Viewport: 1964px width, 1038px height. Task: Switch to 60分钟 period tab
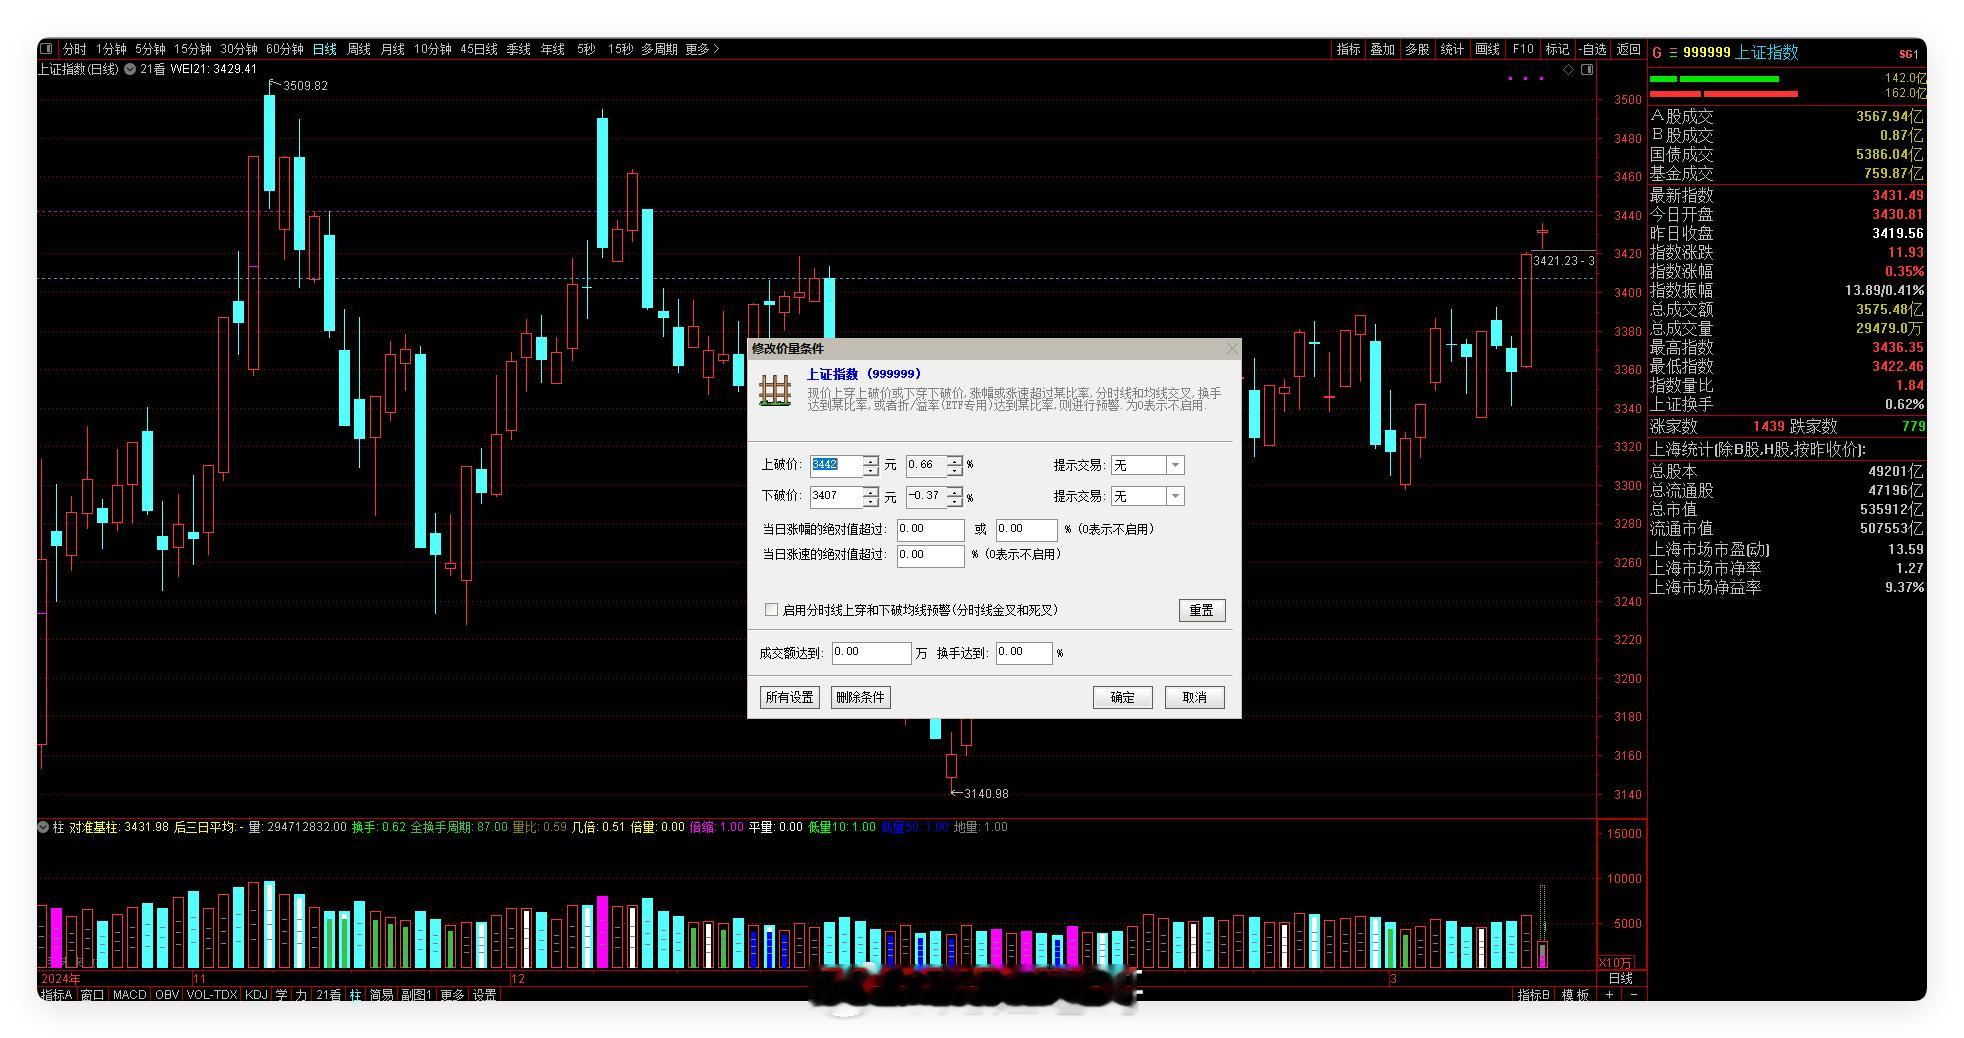pos(284,49)
